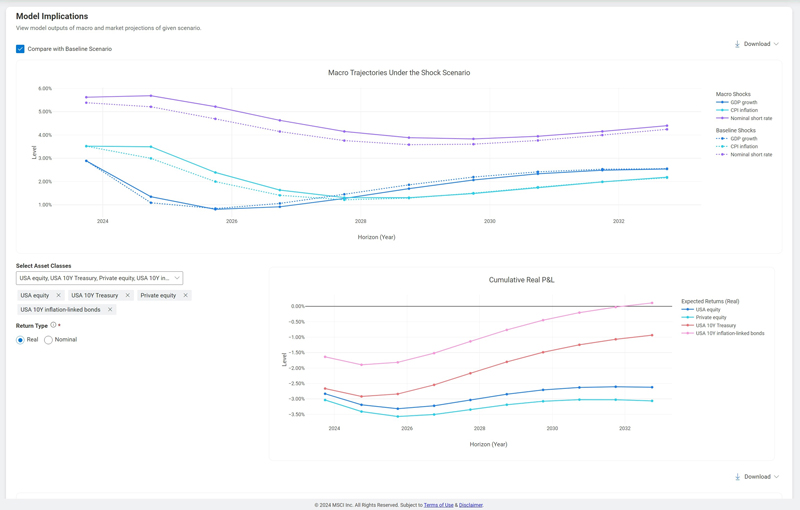Remove the Private equity tag
Image resolution: width=800 pixels, height=510 pixels.
point(185,295)
